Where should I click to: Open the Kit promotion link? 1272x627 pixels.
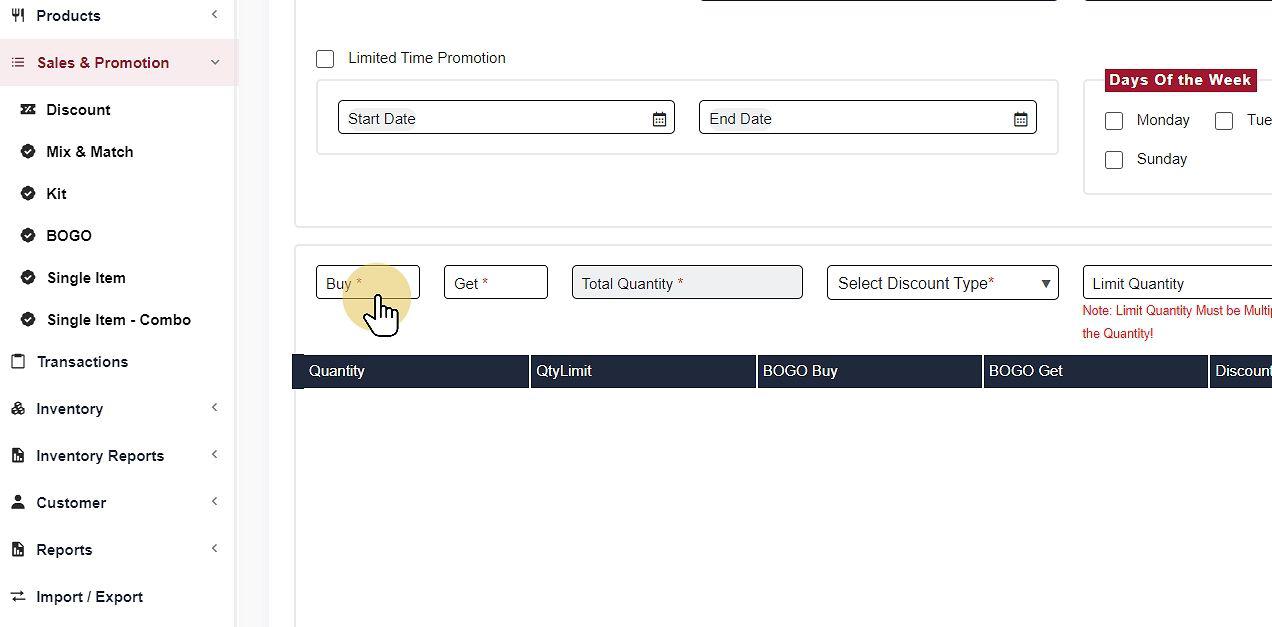tap(56, 194)
